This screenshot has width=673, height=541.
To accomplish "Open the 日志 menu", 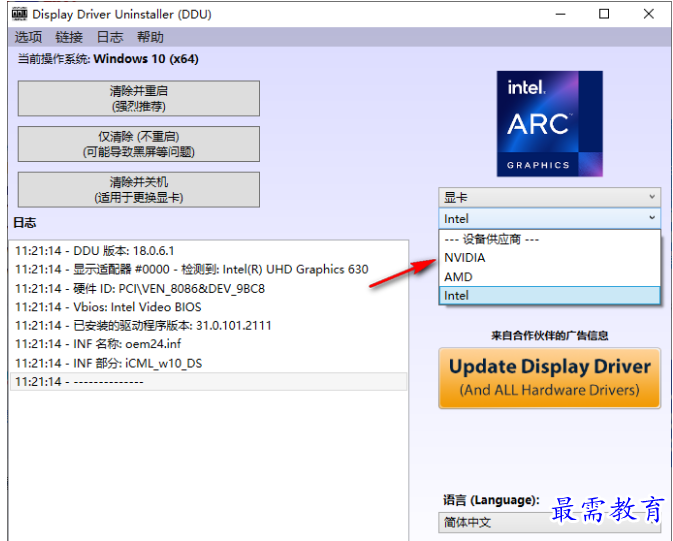I will point(110,37).
